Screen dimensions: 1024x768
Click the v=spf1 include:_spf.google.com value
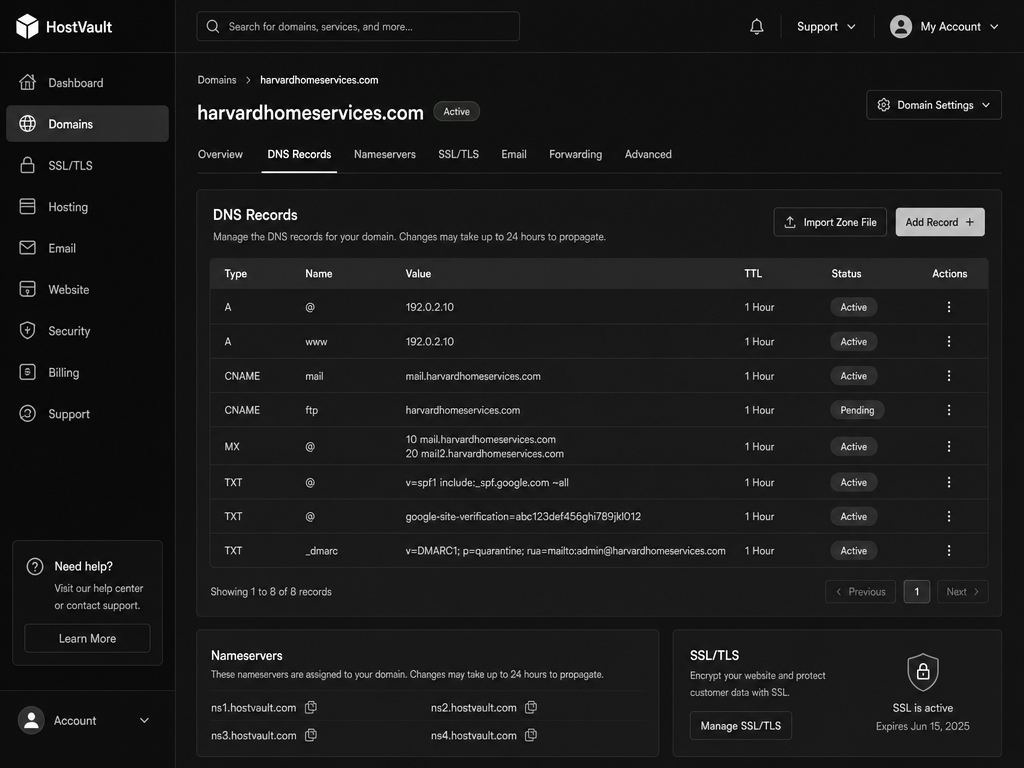[x=487, y=483]
